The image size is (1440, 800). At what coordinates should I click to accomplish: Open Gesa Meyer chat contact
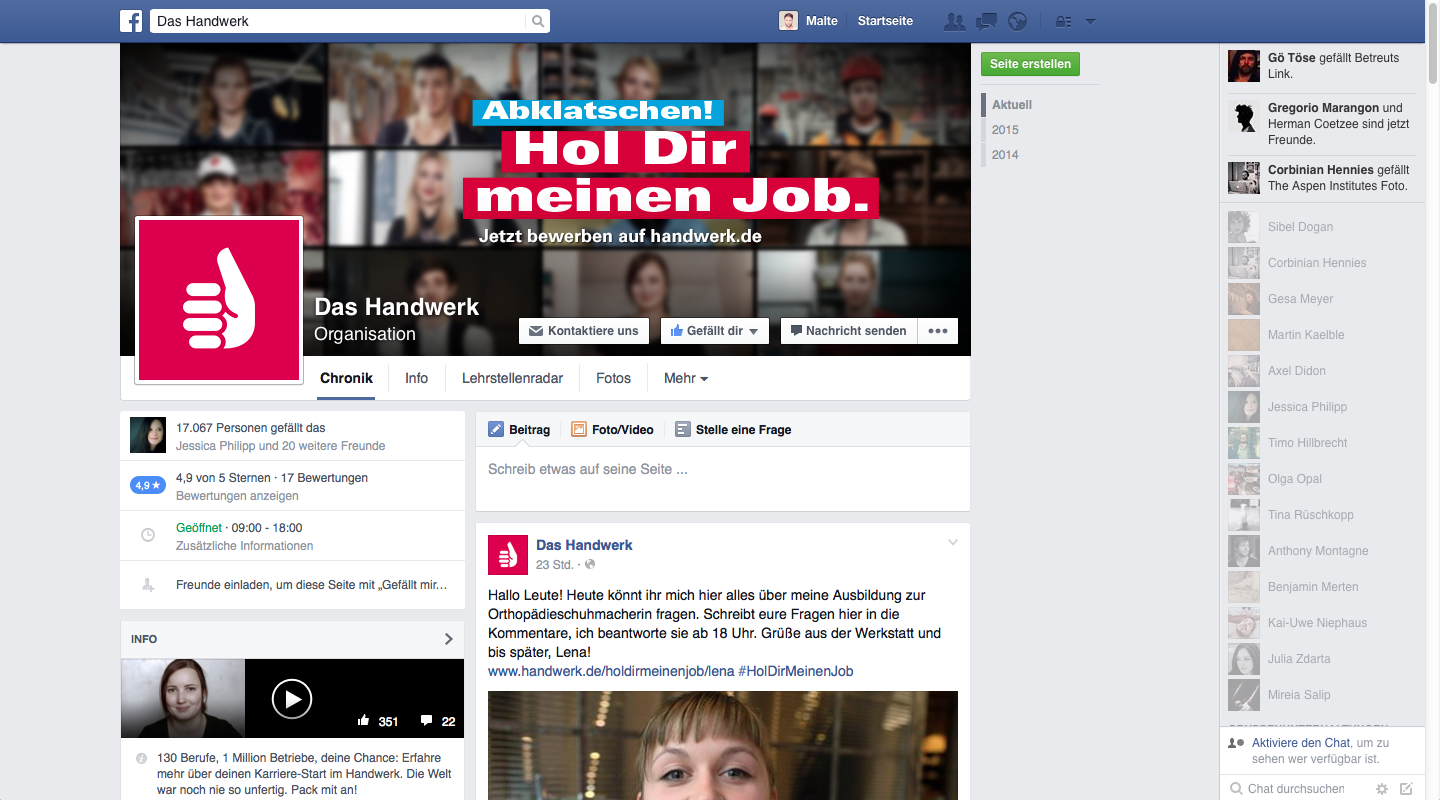[1322, 299]
